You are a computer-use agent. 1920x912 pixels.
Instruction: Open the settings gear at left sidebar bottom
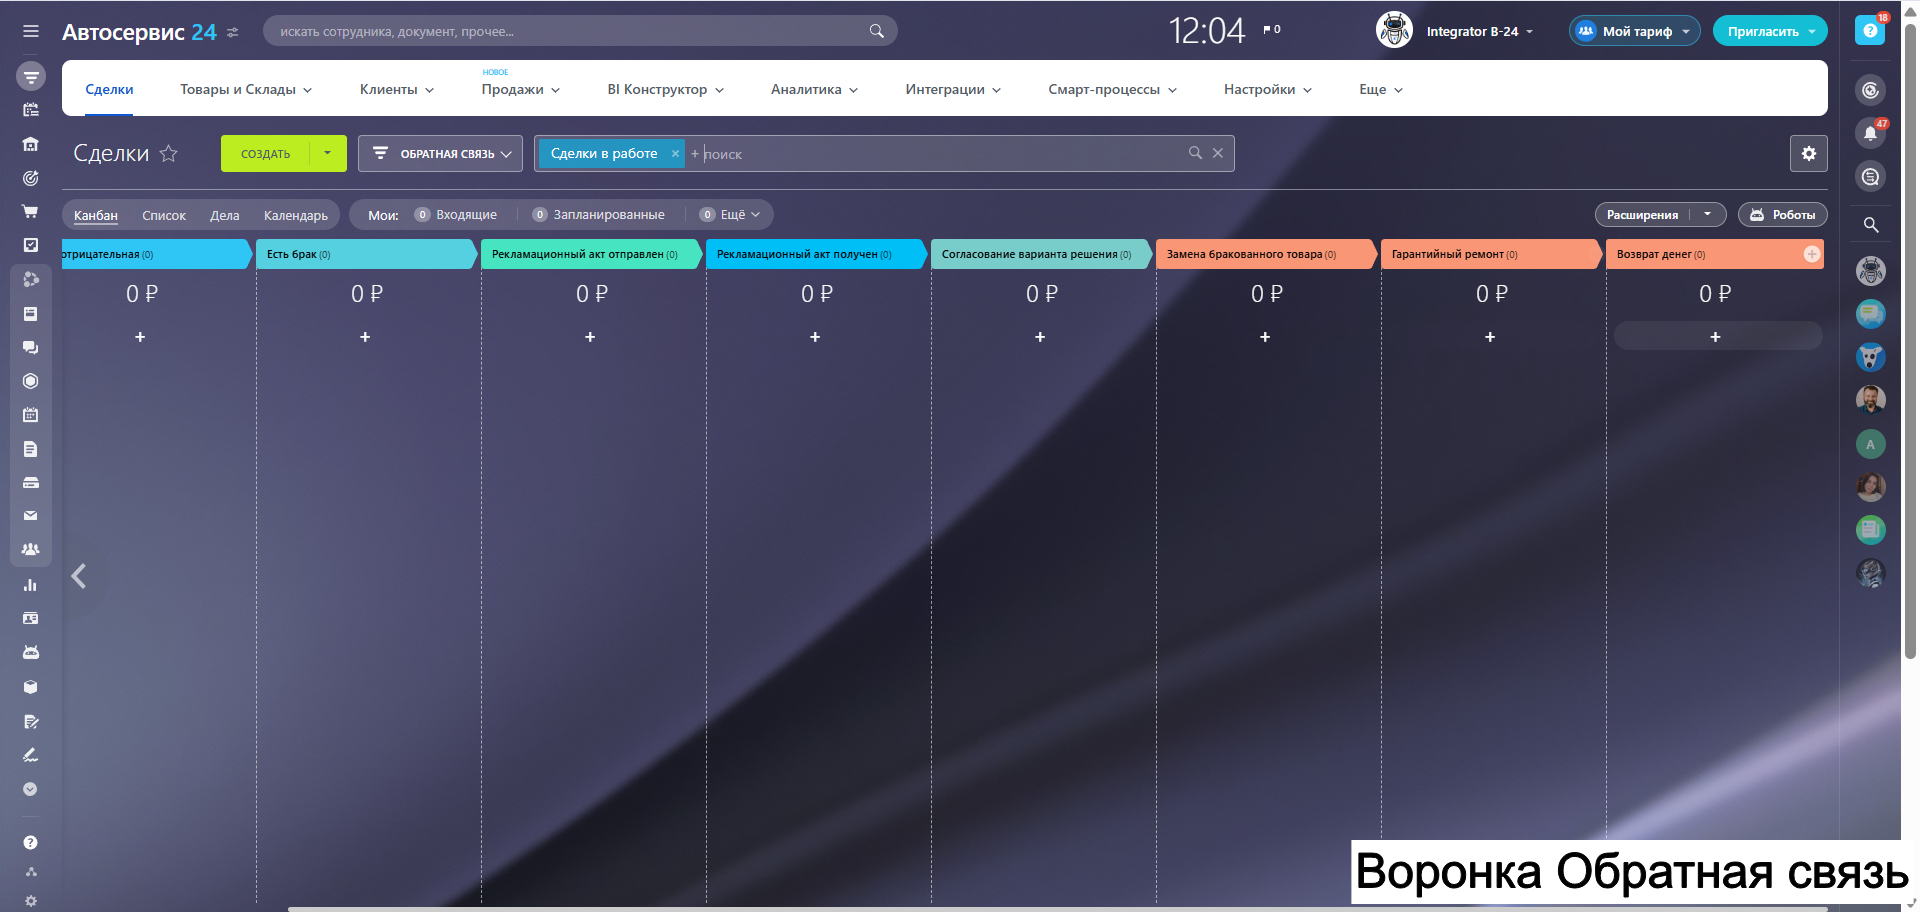[x=31, y=901]
